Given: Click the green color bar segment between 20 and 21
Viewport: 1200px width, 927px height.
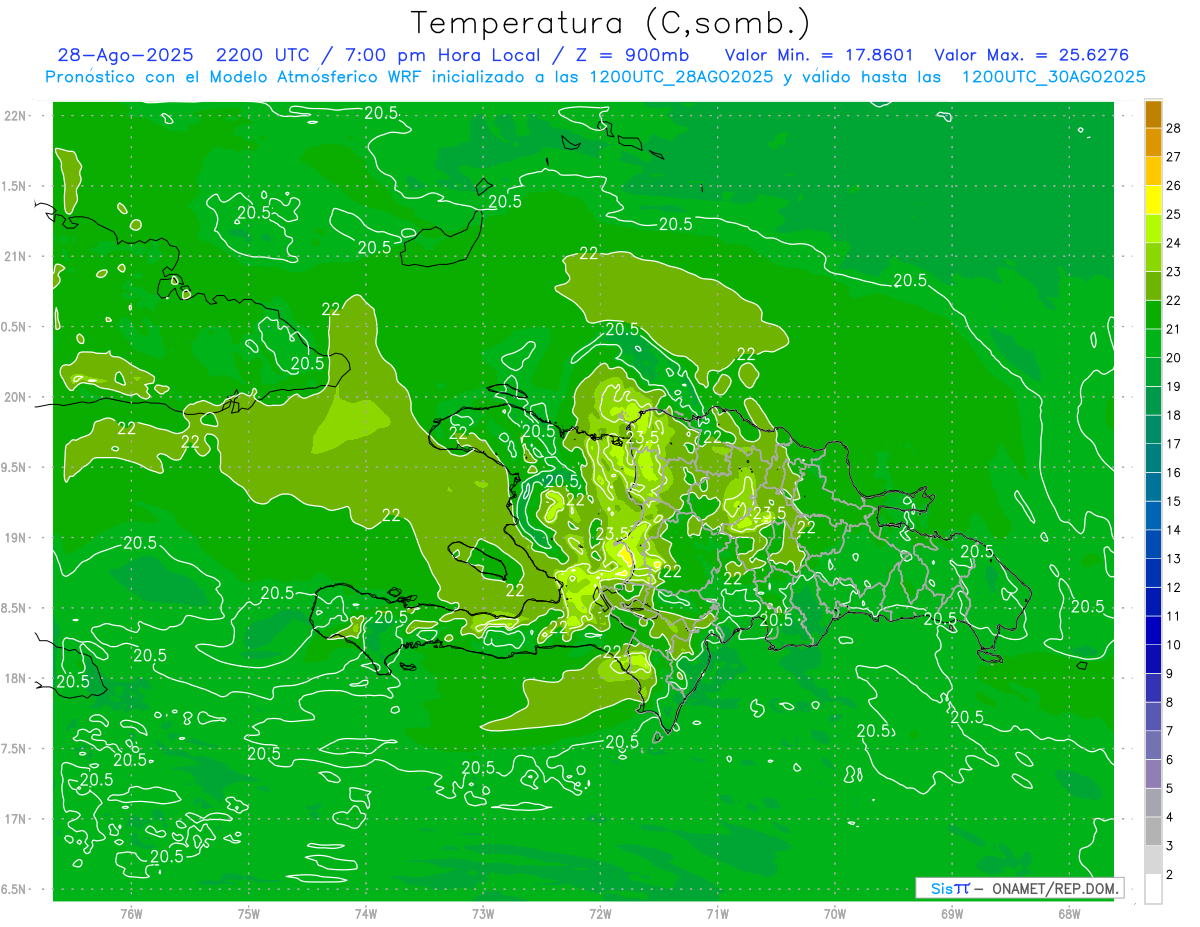Looking at the screenshot, I should pyautogui.click(x=1153, y=343).
